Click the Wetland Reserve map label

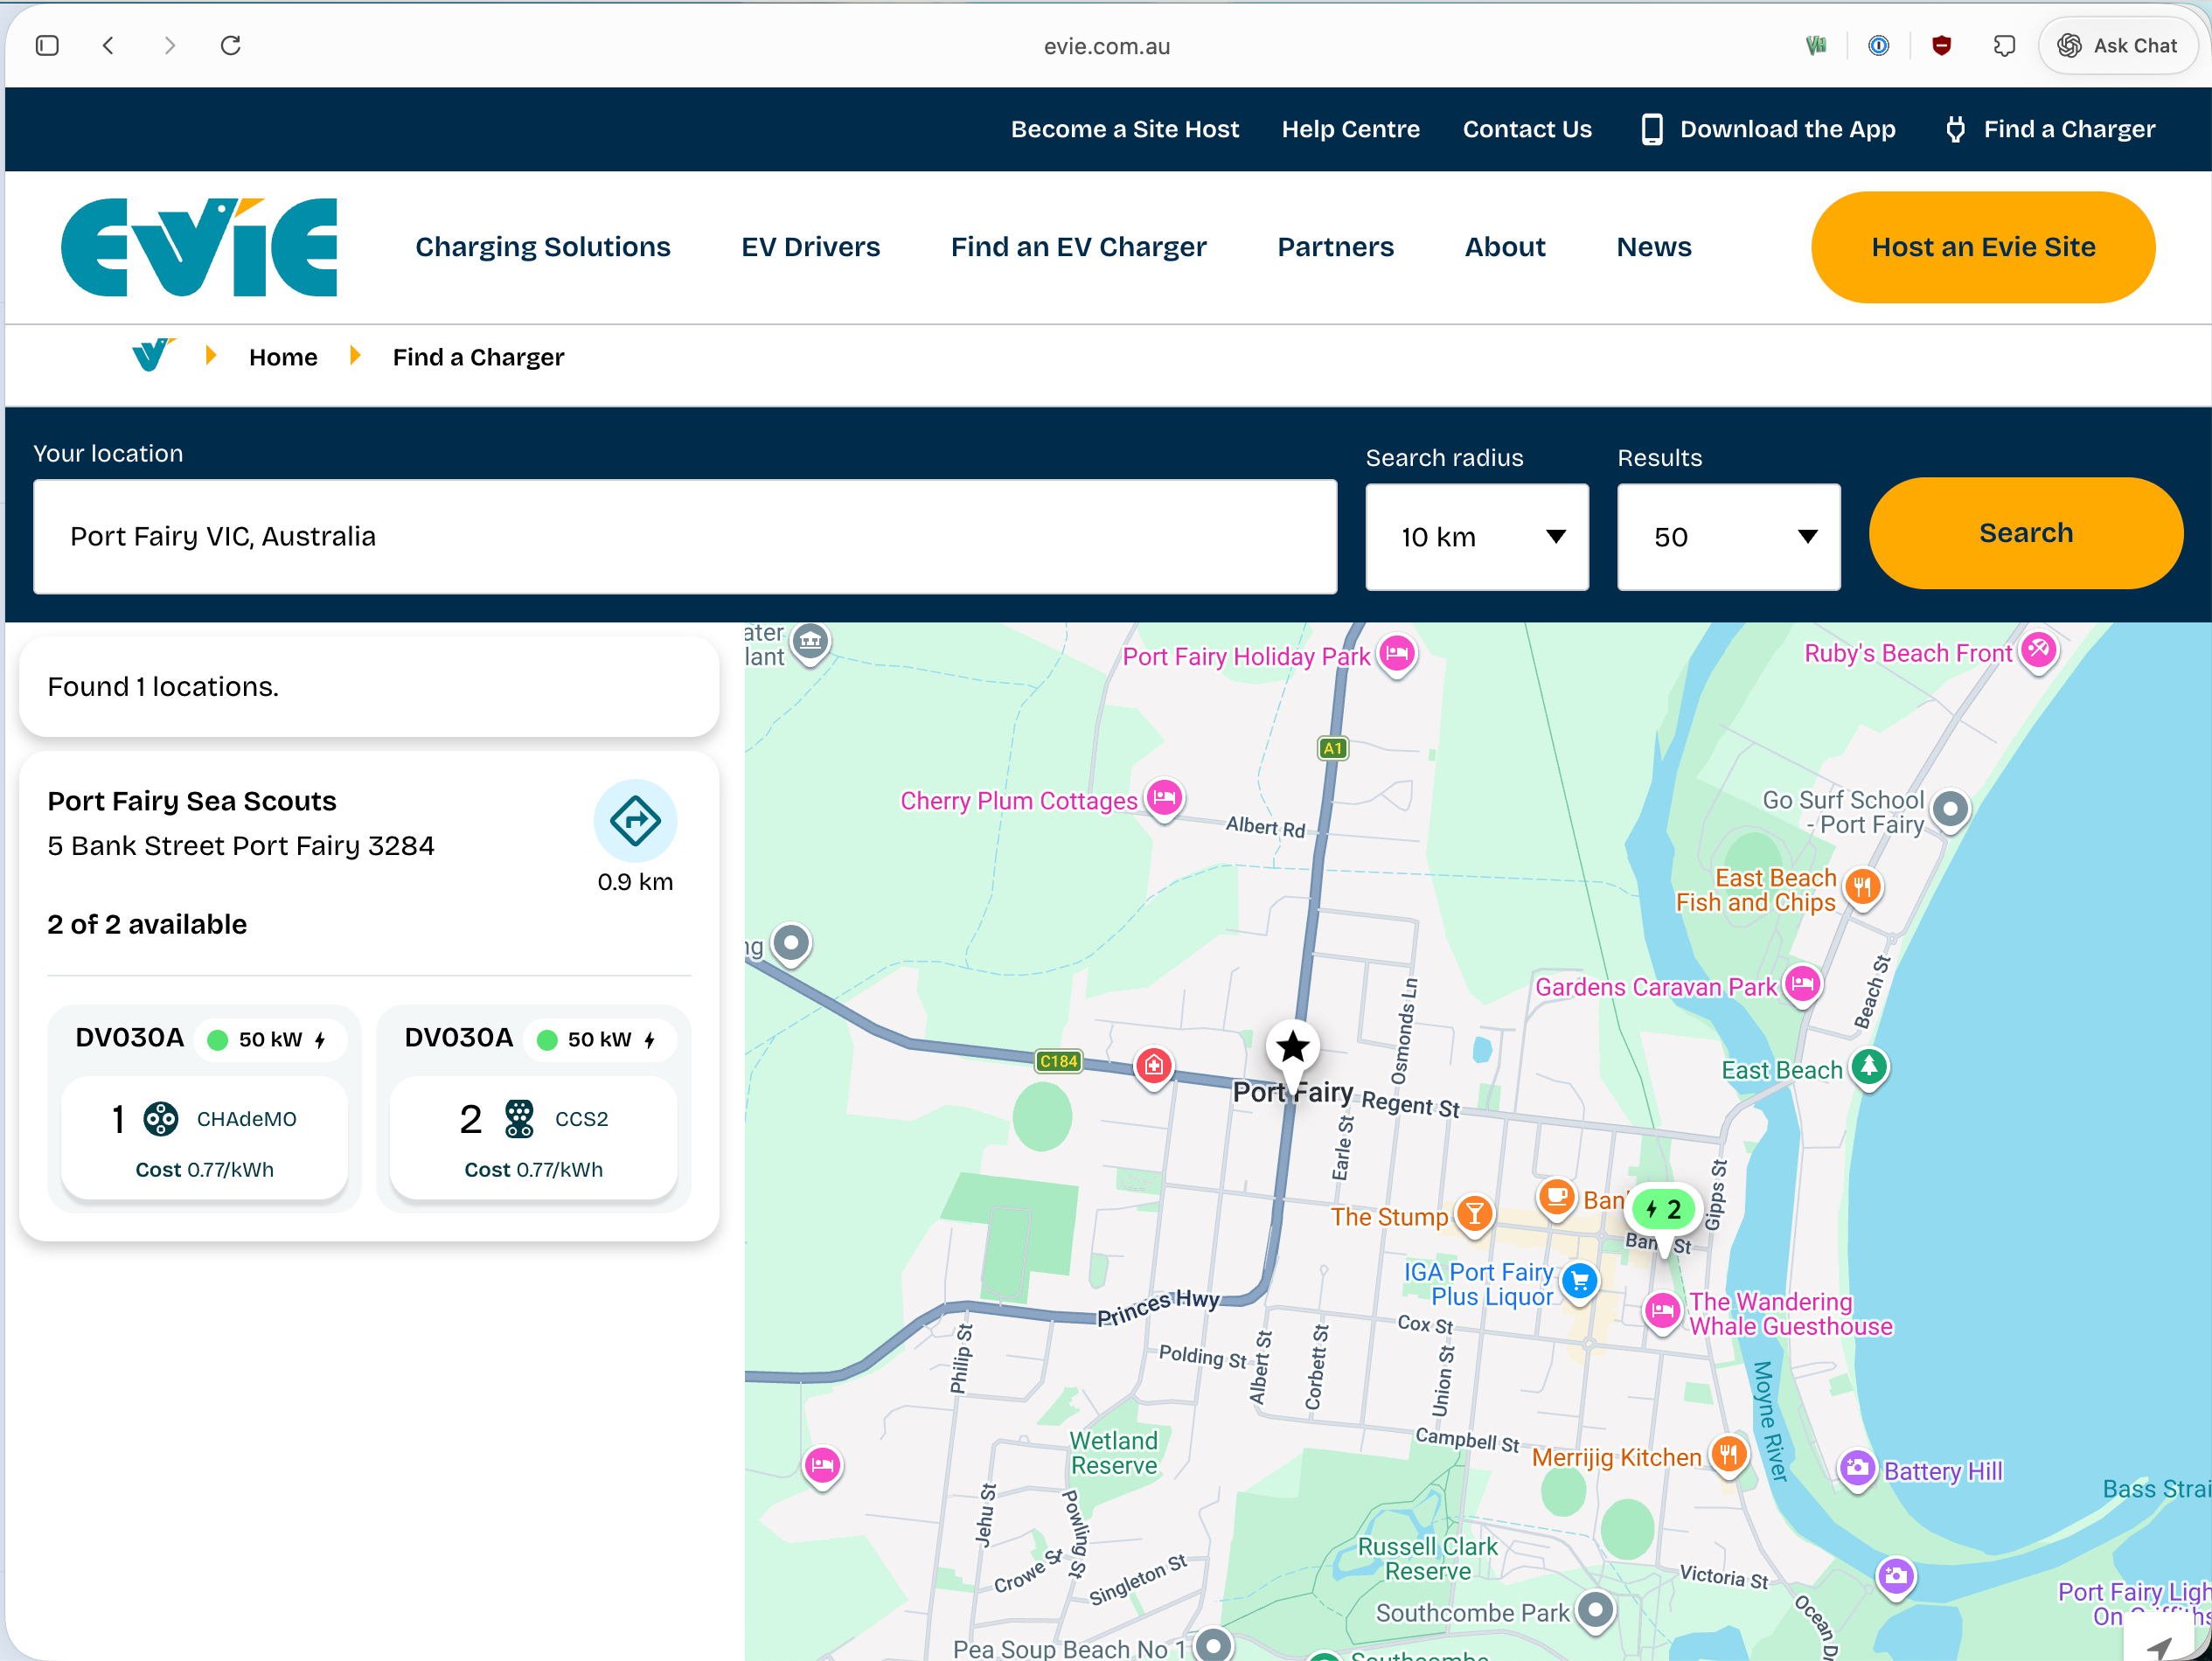(x=1113, y=1453)
